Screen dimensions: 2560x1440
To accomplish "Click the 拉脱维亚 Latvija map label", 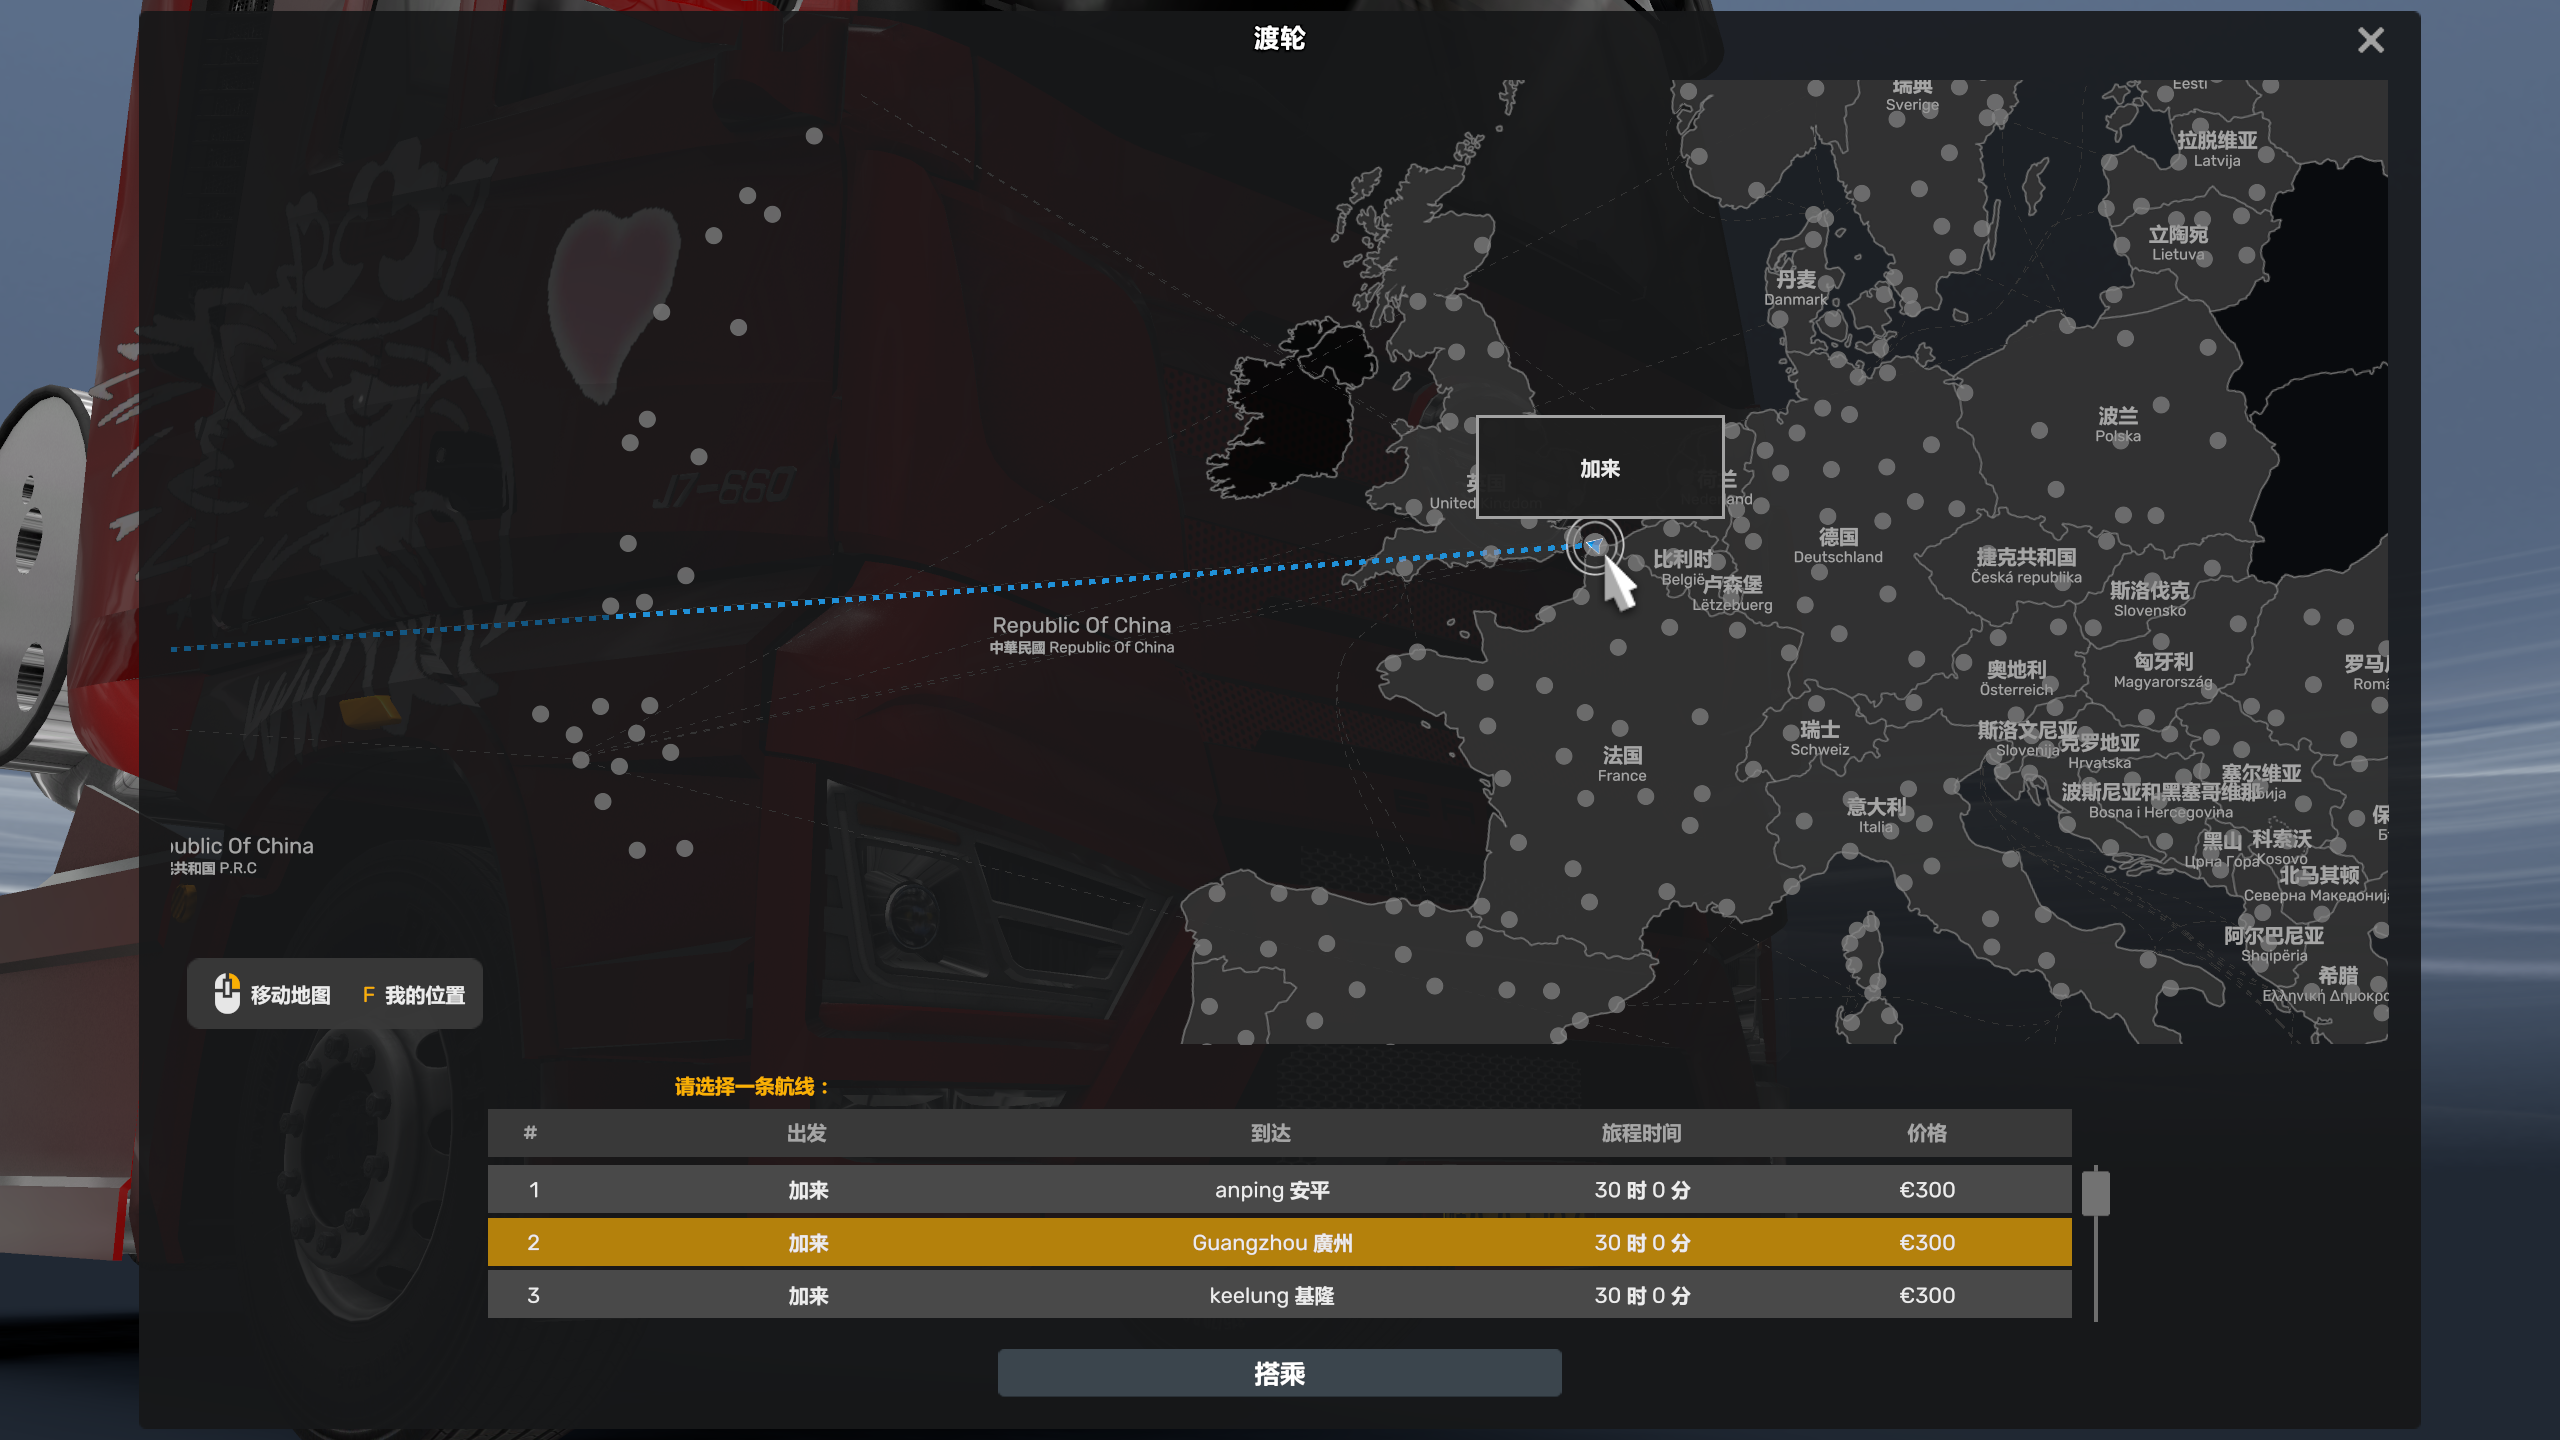I will [x=2217, y=148].
